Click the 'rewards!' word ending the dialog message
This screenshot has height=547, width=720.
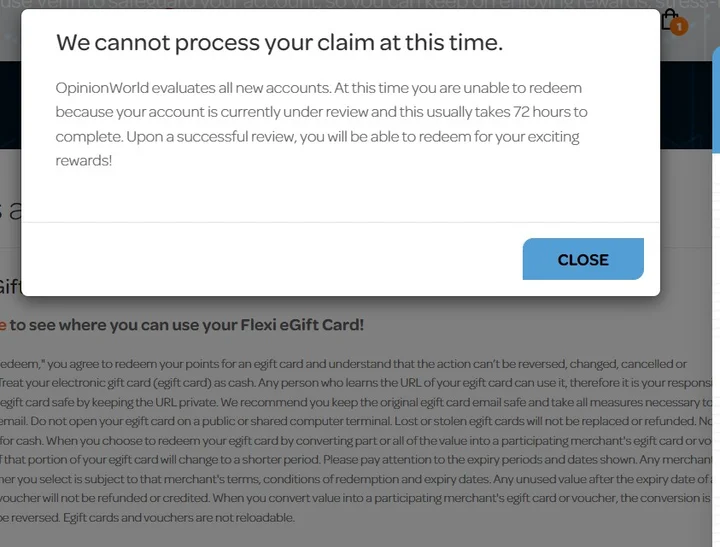[84, 160]
